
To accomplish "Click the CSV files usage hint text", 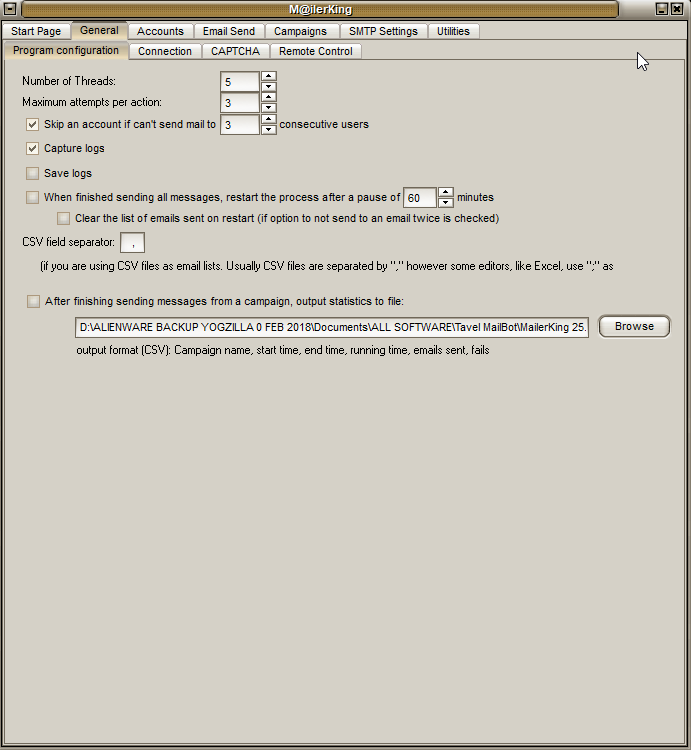I will 327,266.
